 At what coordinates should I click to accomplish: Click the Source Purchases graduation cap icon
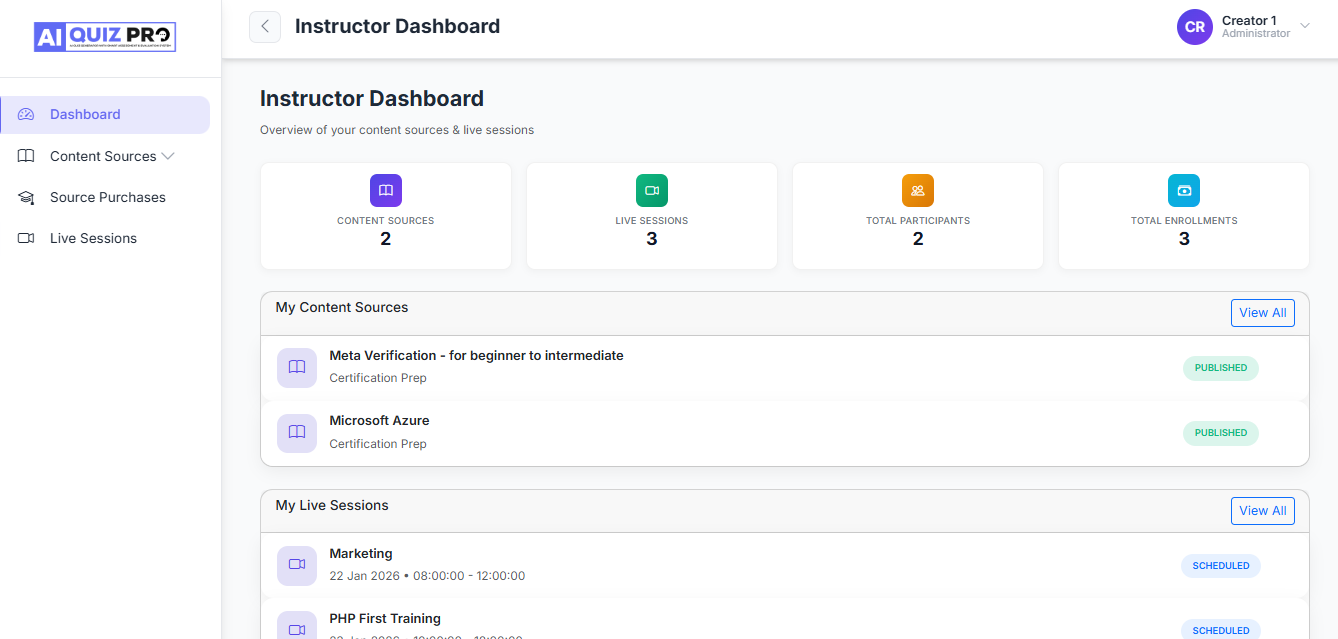coord(26,198)
